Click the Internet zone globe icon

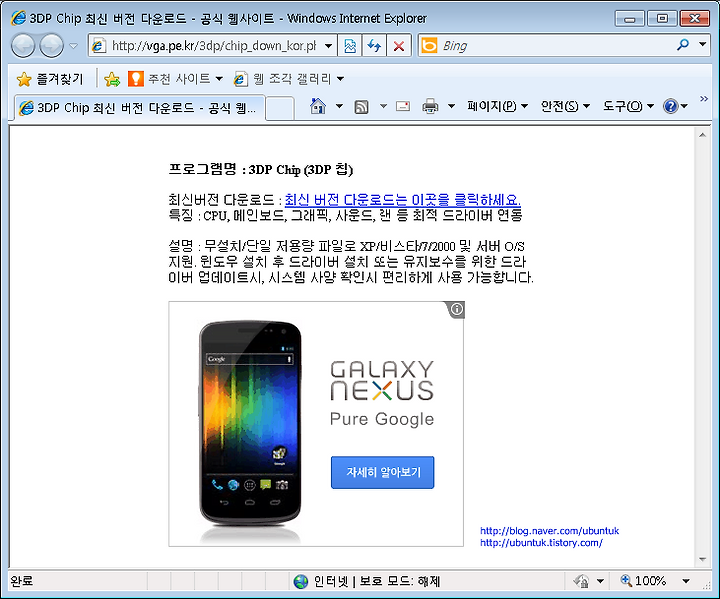click(x=301, y=582)
